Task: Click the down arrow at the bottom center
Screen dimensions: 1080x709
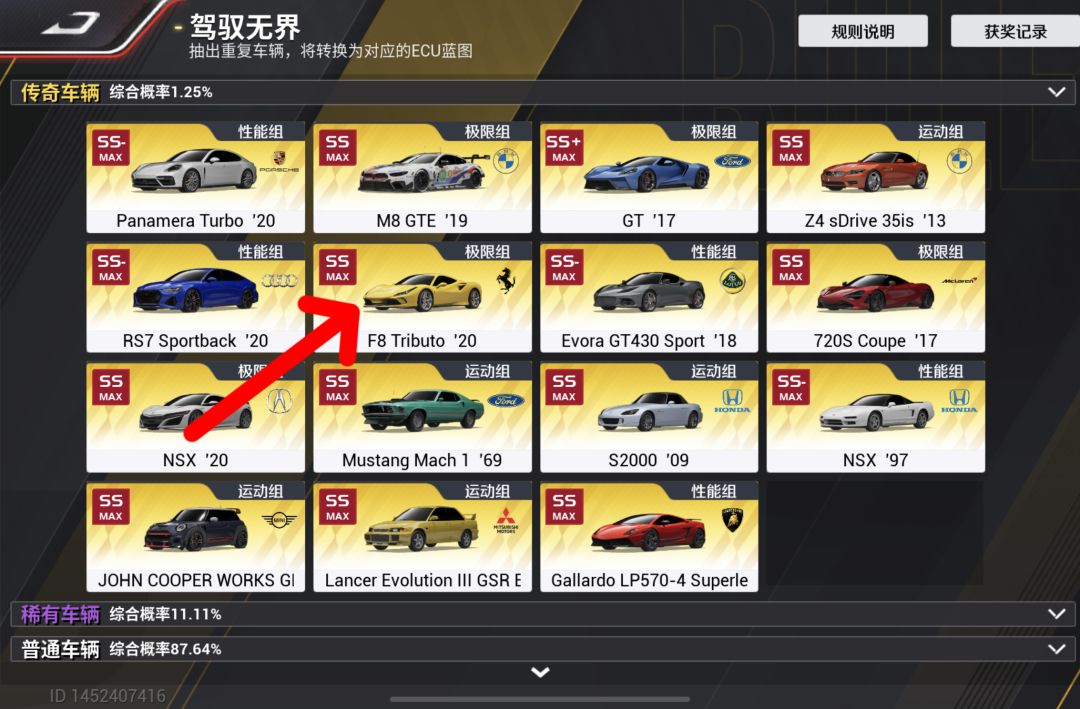Action: (x=541, y=672)
